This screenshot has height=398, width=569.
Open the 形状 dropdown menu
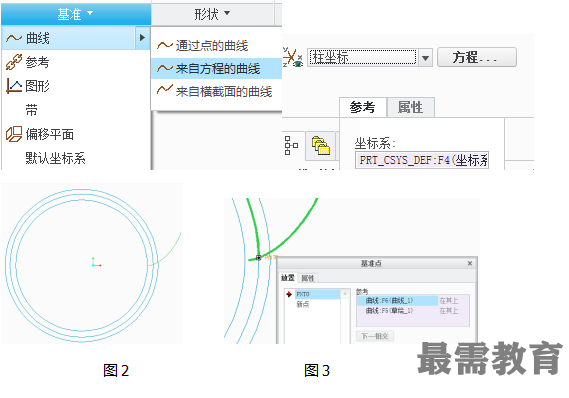tap(212, 14)
